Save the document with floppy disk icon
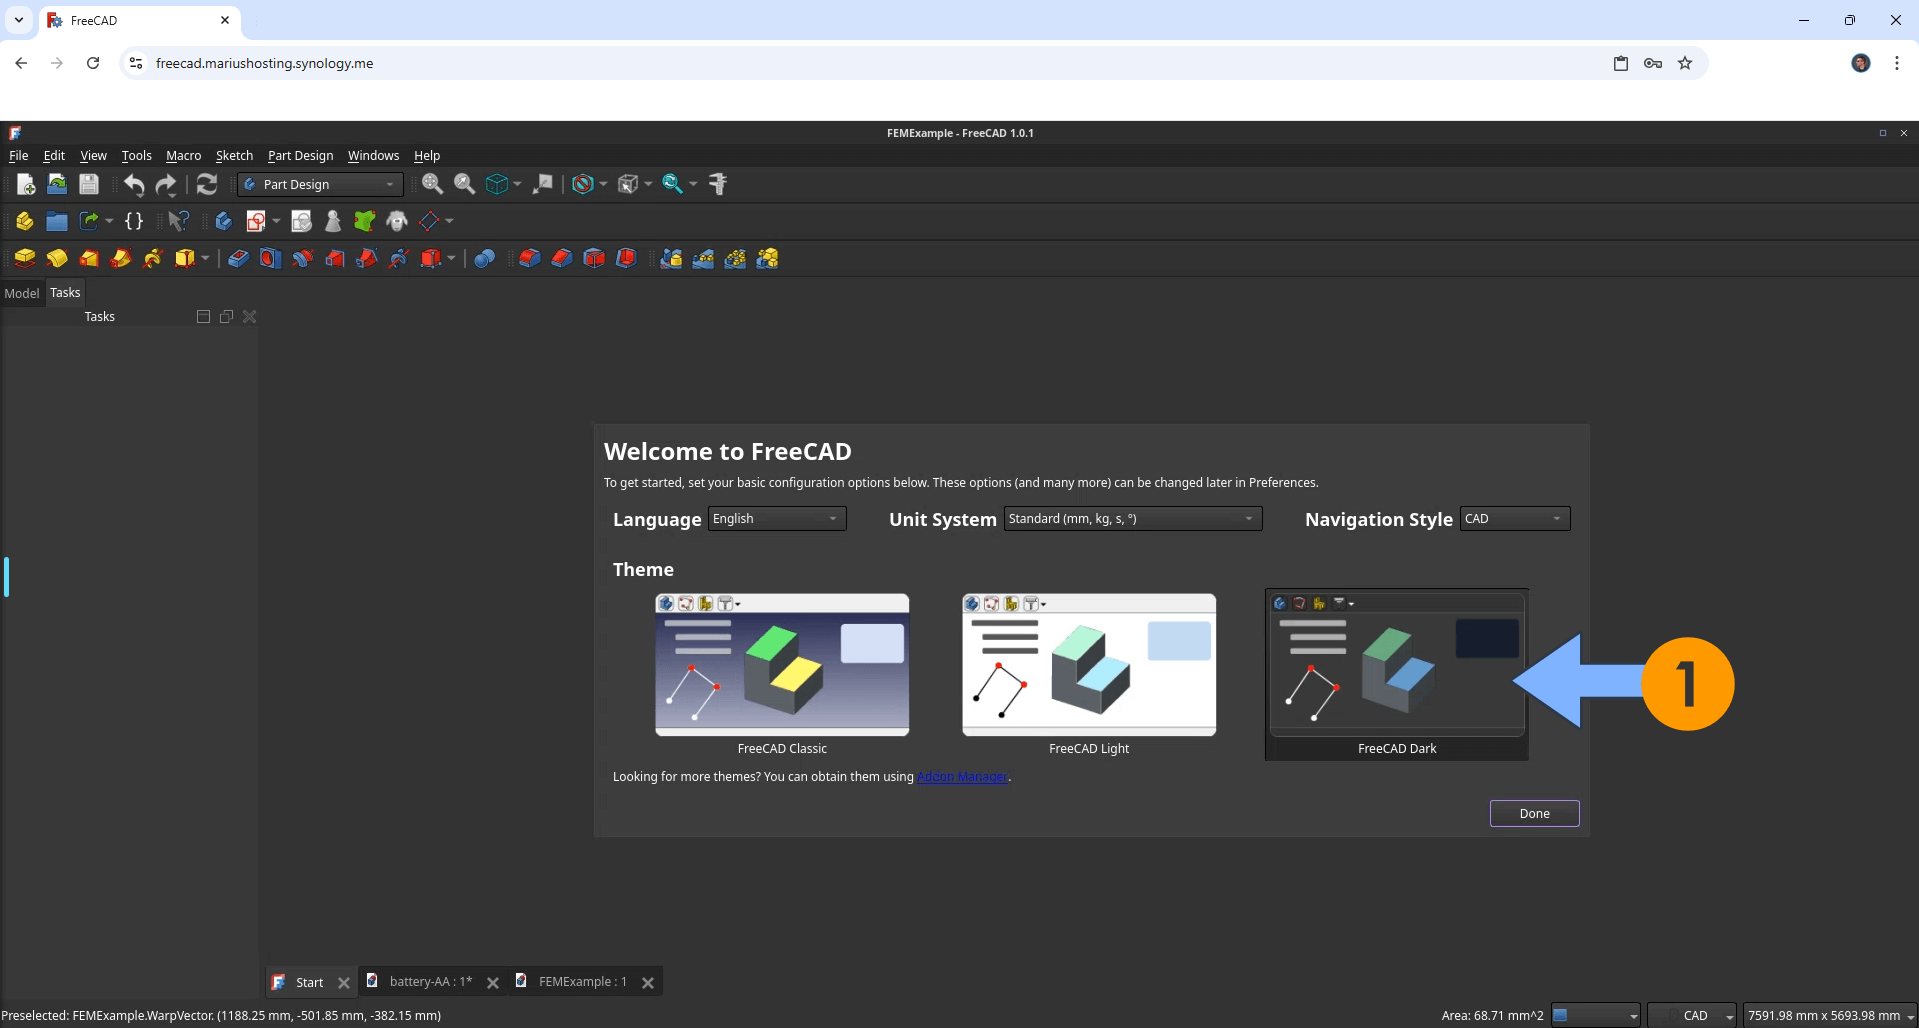Screen dimensions: 1919x1028 tap(89, 184)
